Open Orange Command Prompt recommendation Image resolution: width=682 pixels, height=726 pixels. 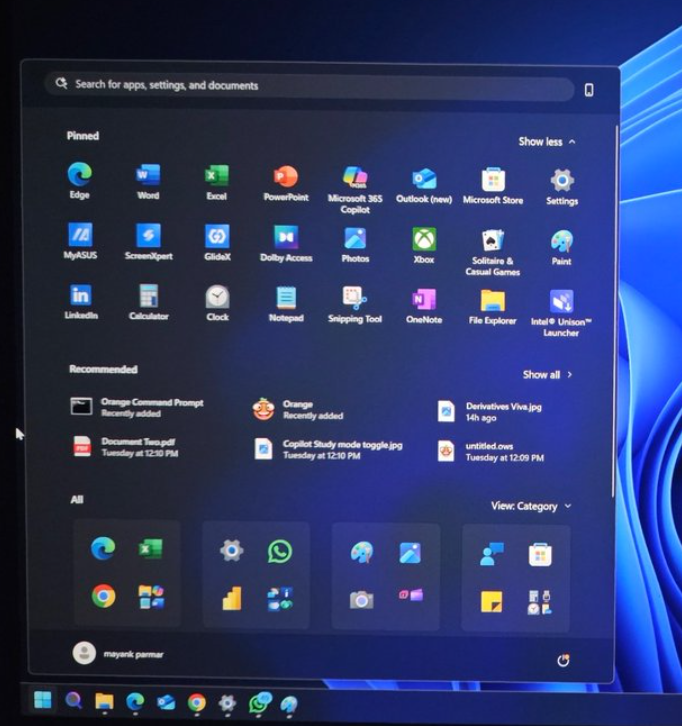point(137,407)
